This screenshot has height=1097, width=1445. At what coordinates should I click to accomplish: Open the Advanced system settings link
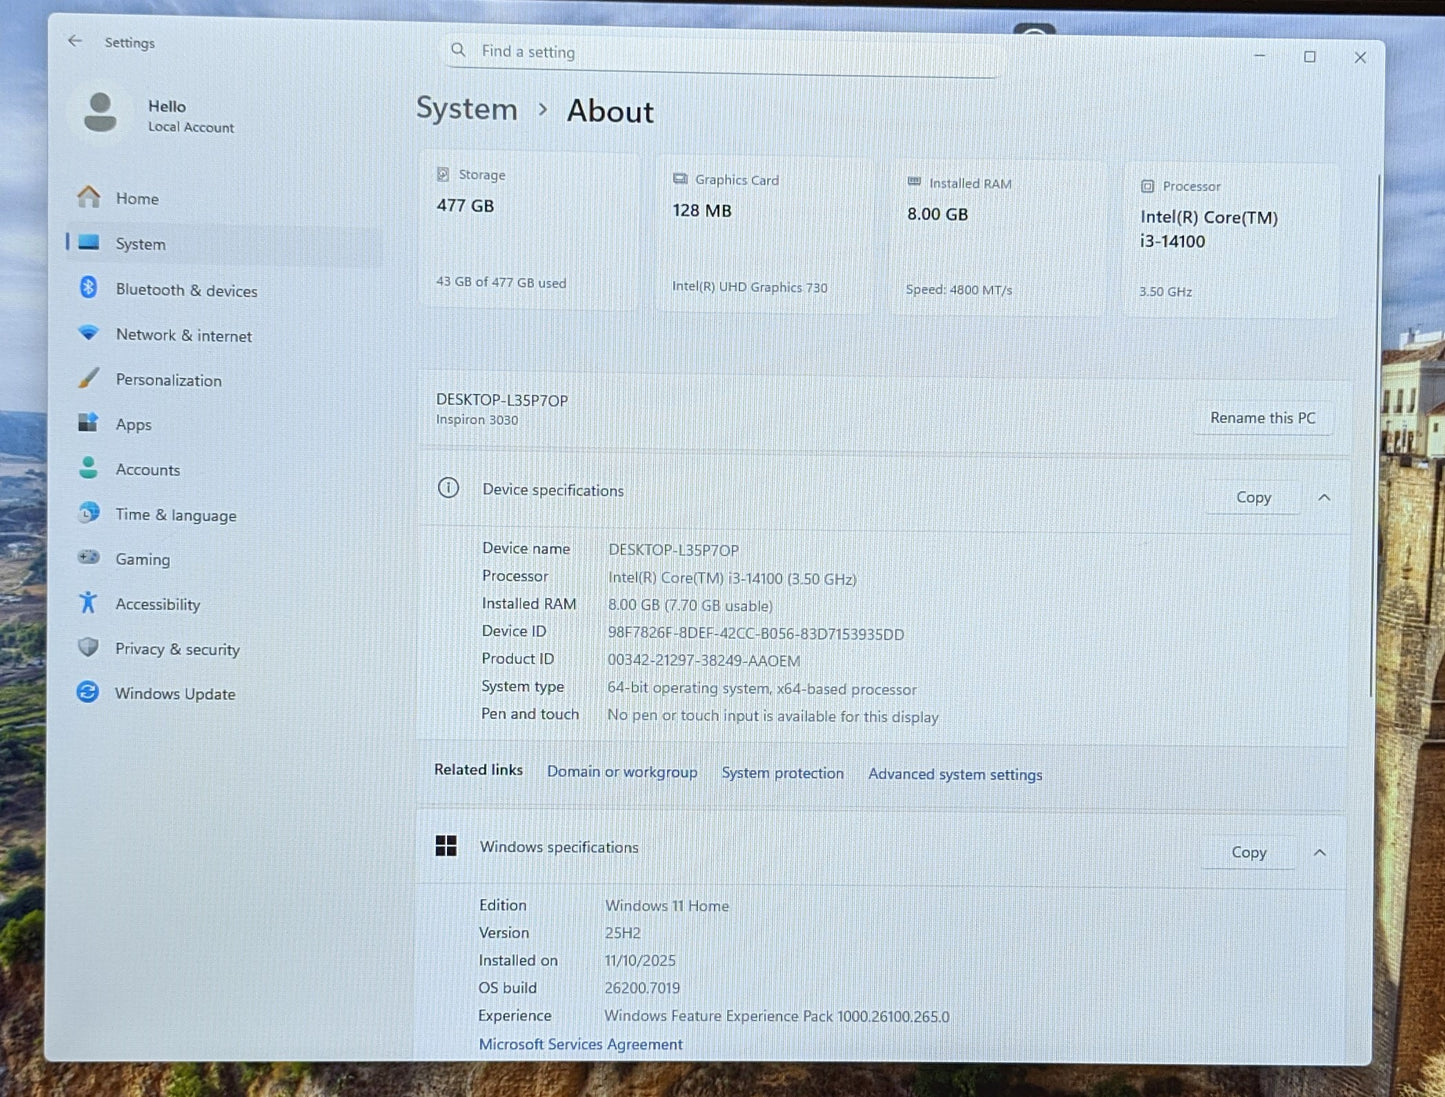(x=955, y=774)
